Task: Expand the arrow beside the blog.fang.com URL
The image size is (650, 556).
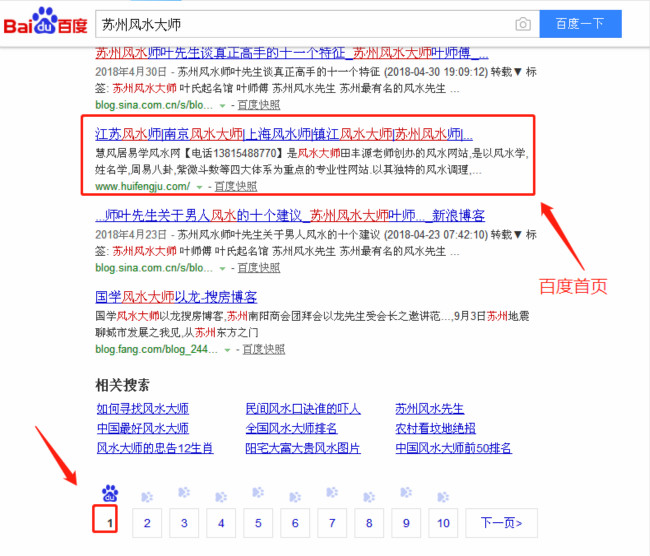Action: (x=227, y=351)
